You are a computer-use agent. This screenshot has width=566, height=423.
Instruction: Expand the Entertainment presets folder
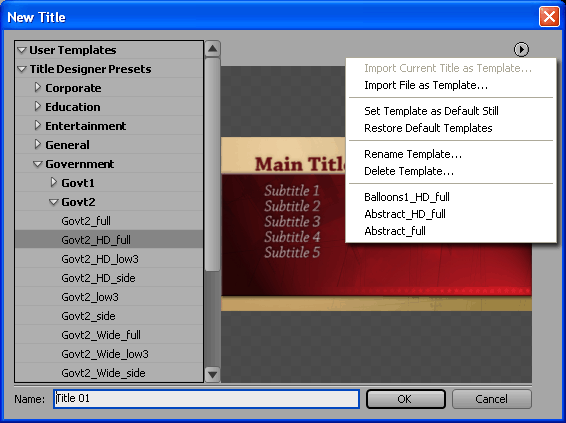point(38,126)
